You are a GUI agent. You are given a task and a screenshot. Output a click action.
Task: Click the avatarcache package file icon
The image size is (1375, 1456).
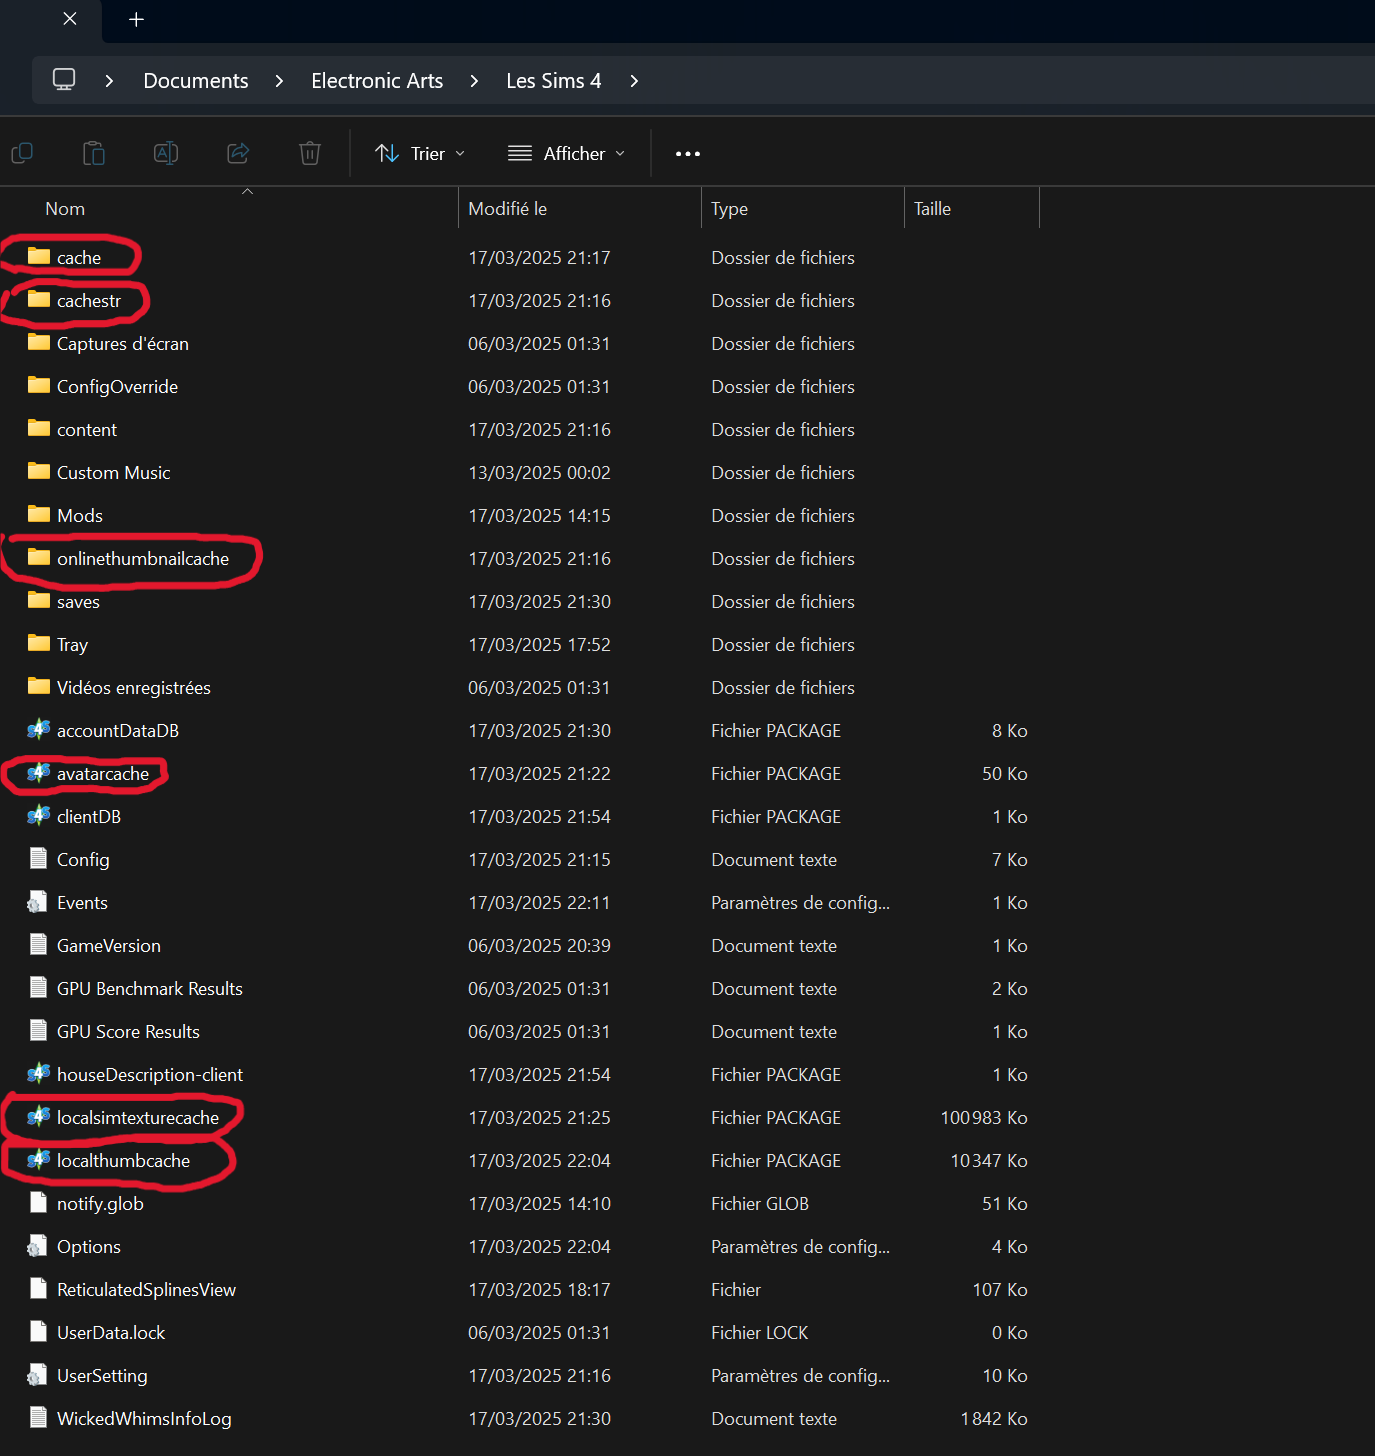tap(39, 773)
